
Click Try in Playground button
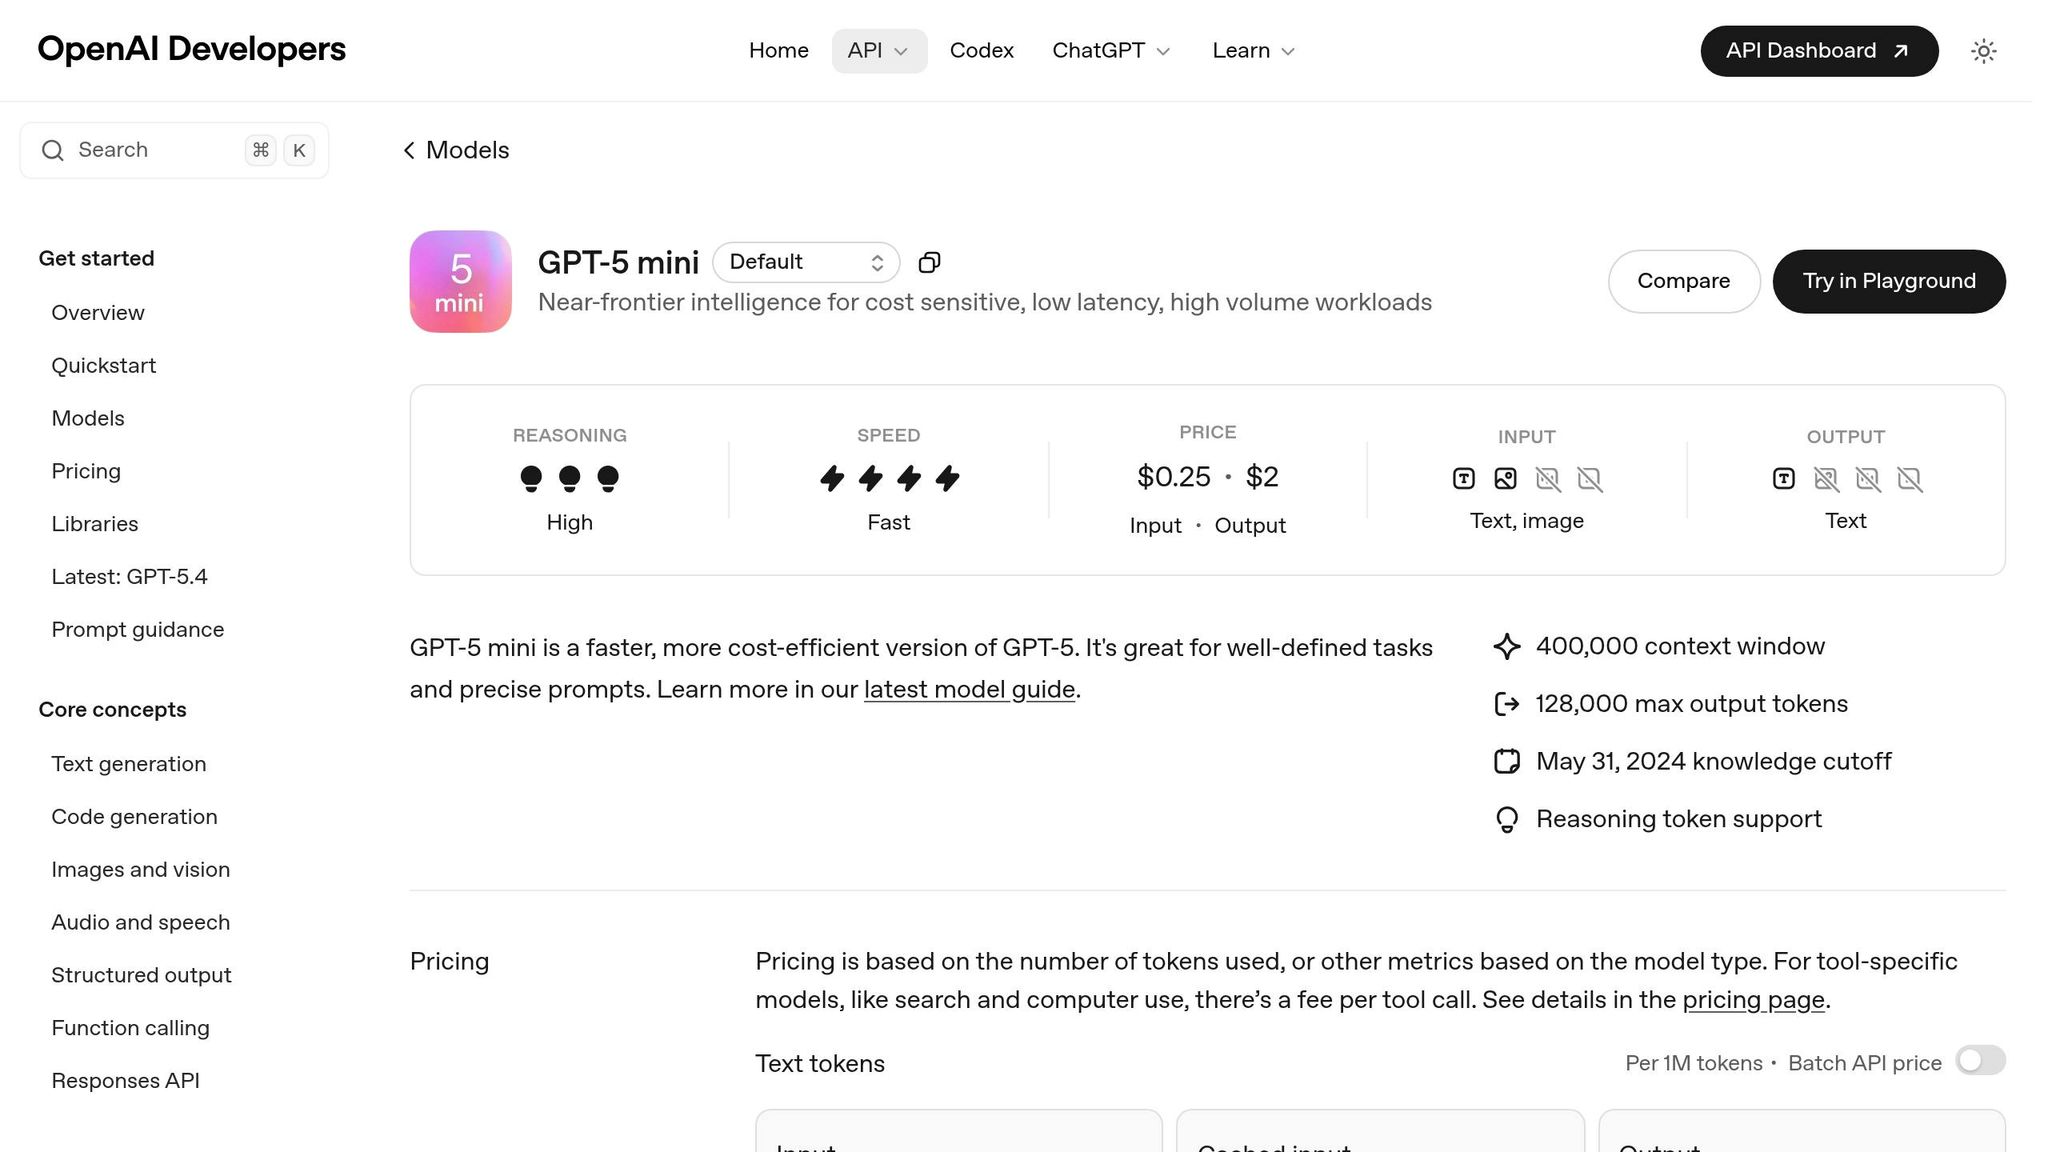pyautogui.click(x=1888, y=281)
